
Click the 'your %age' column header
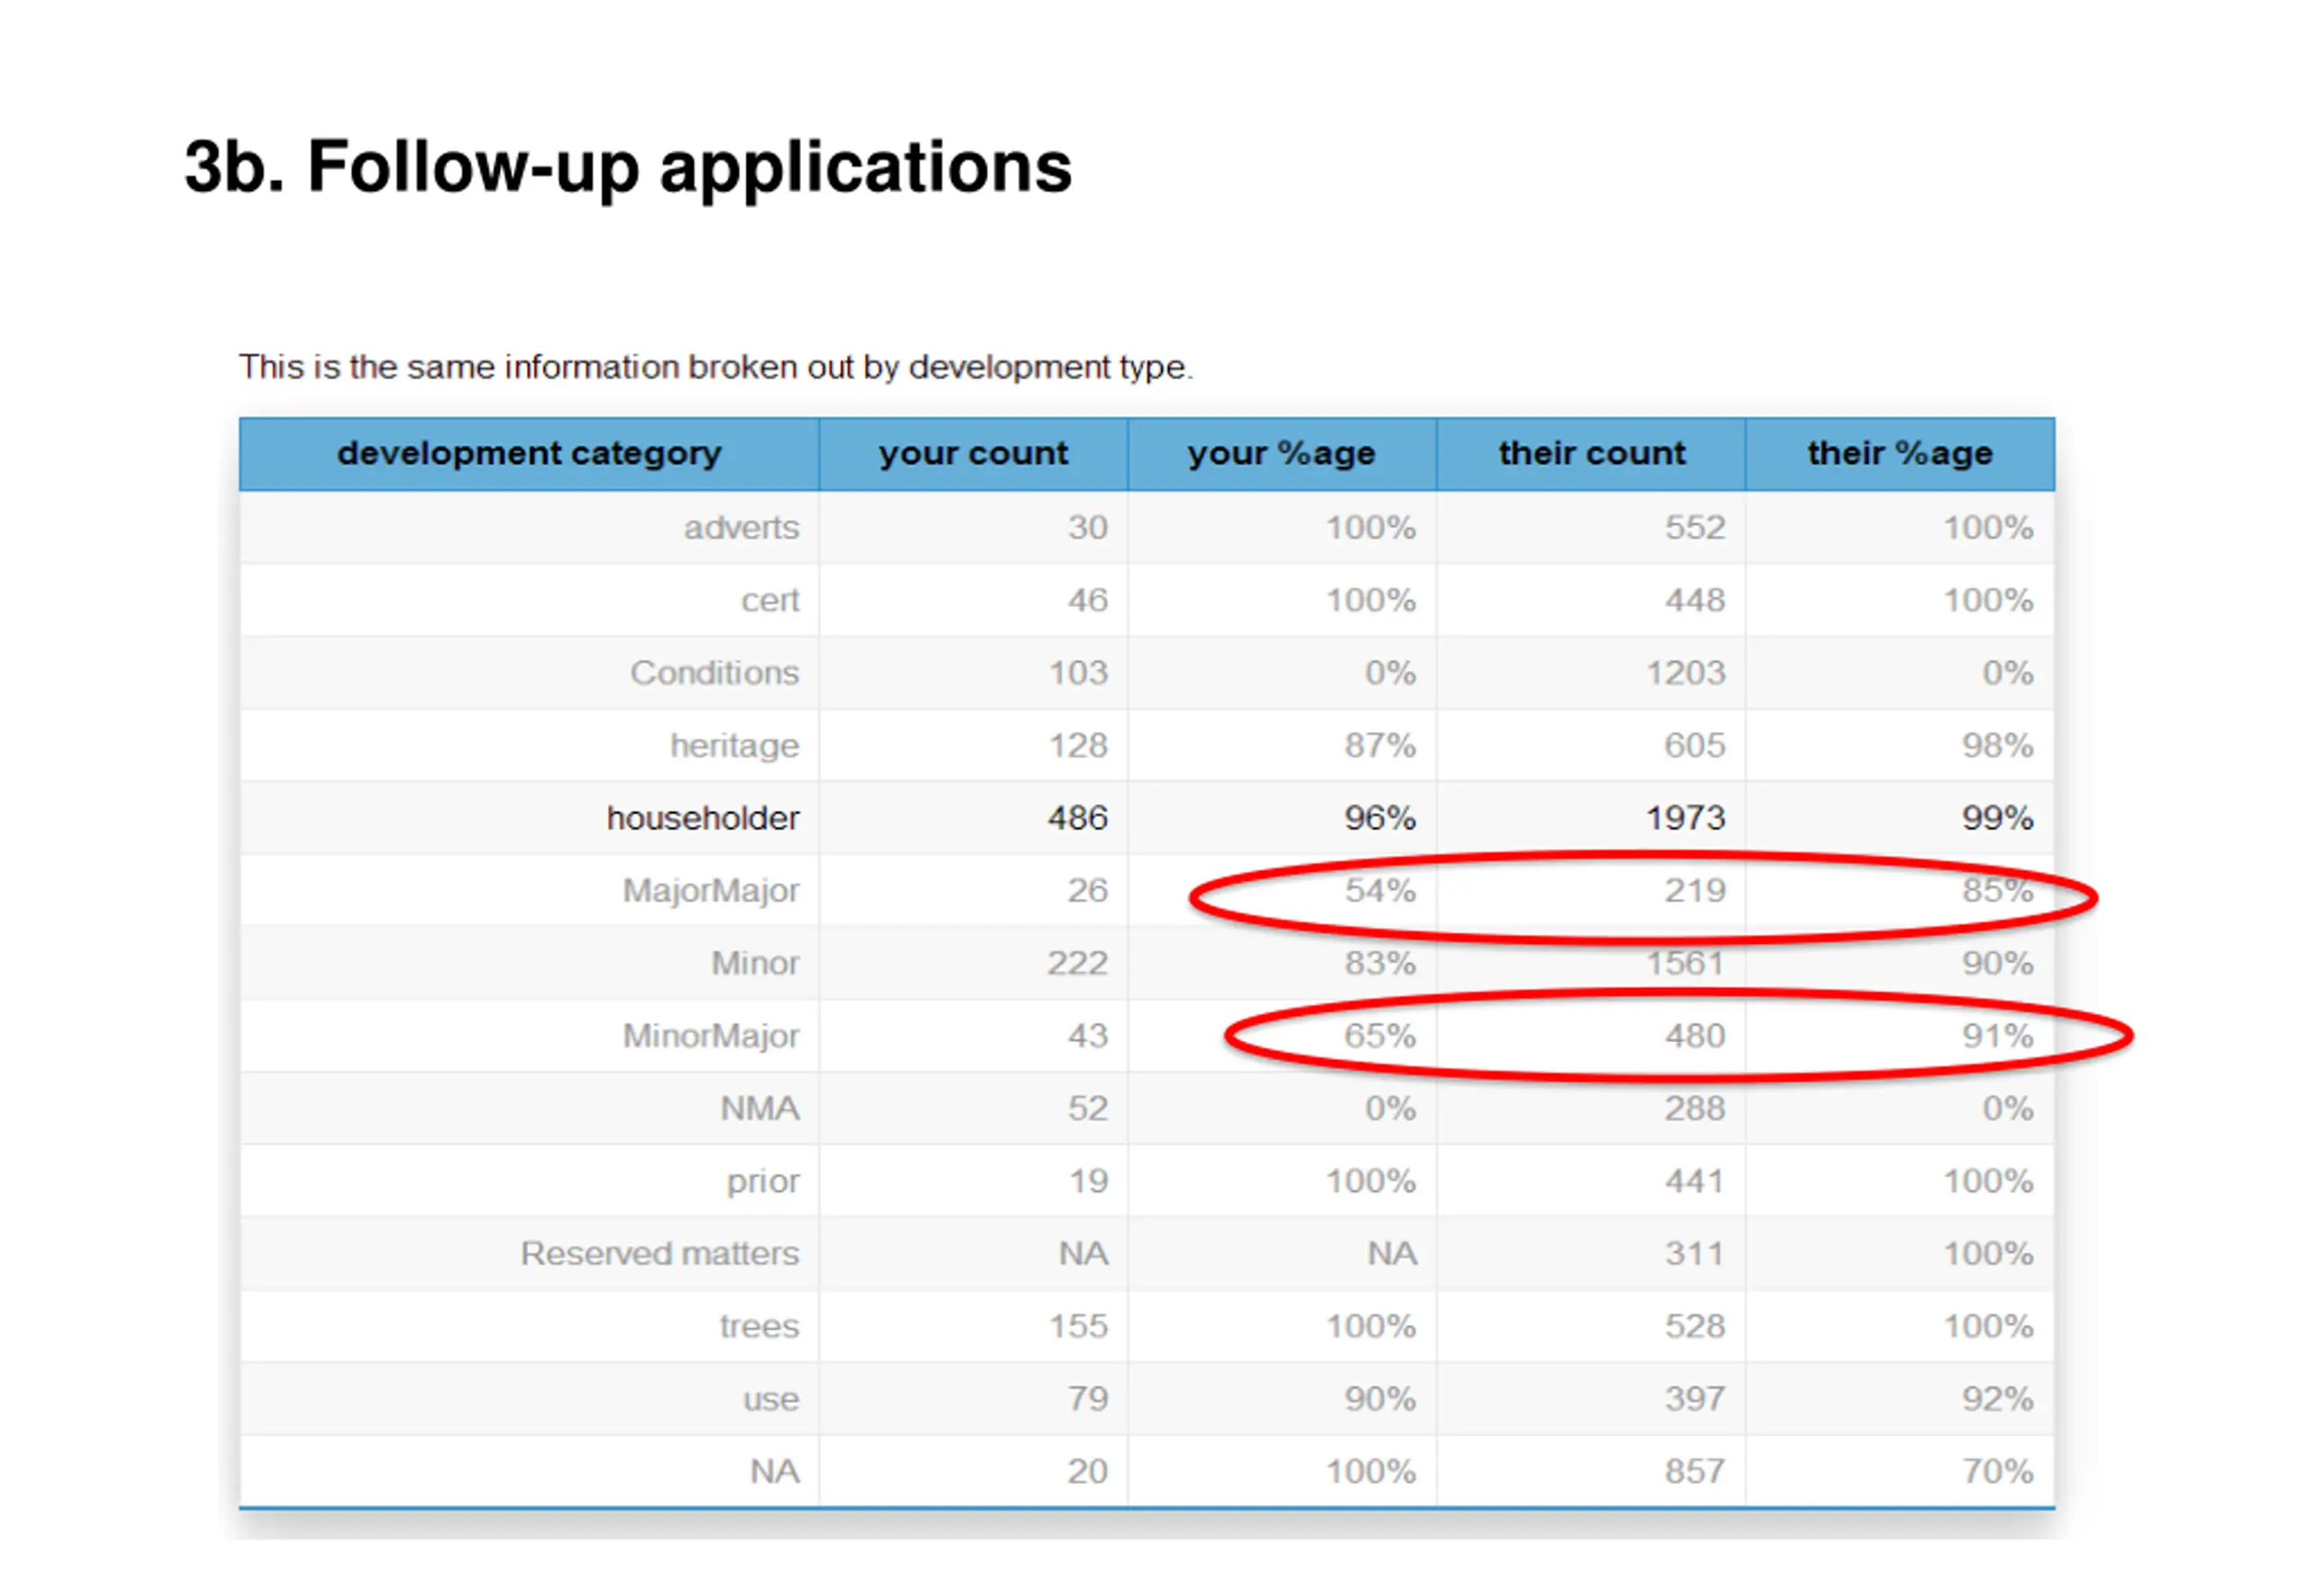point(1282,454)
